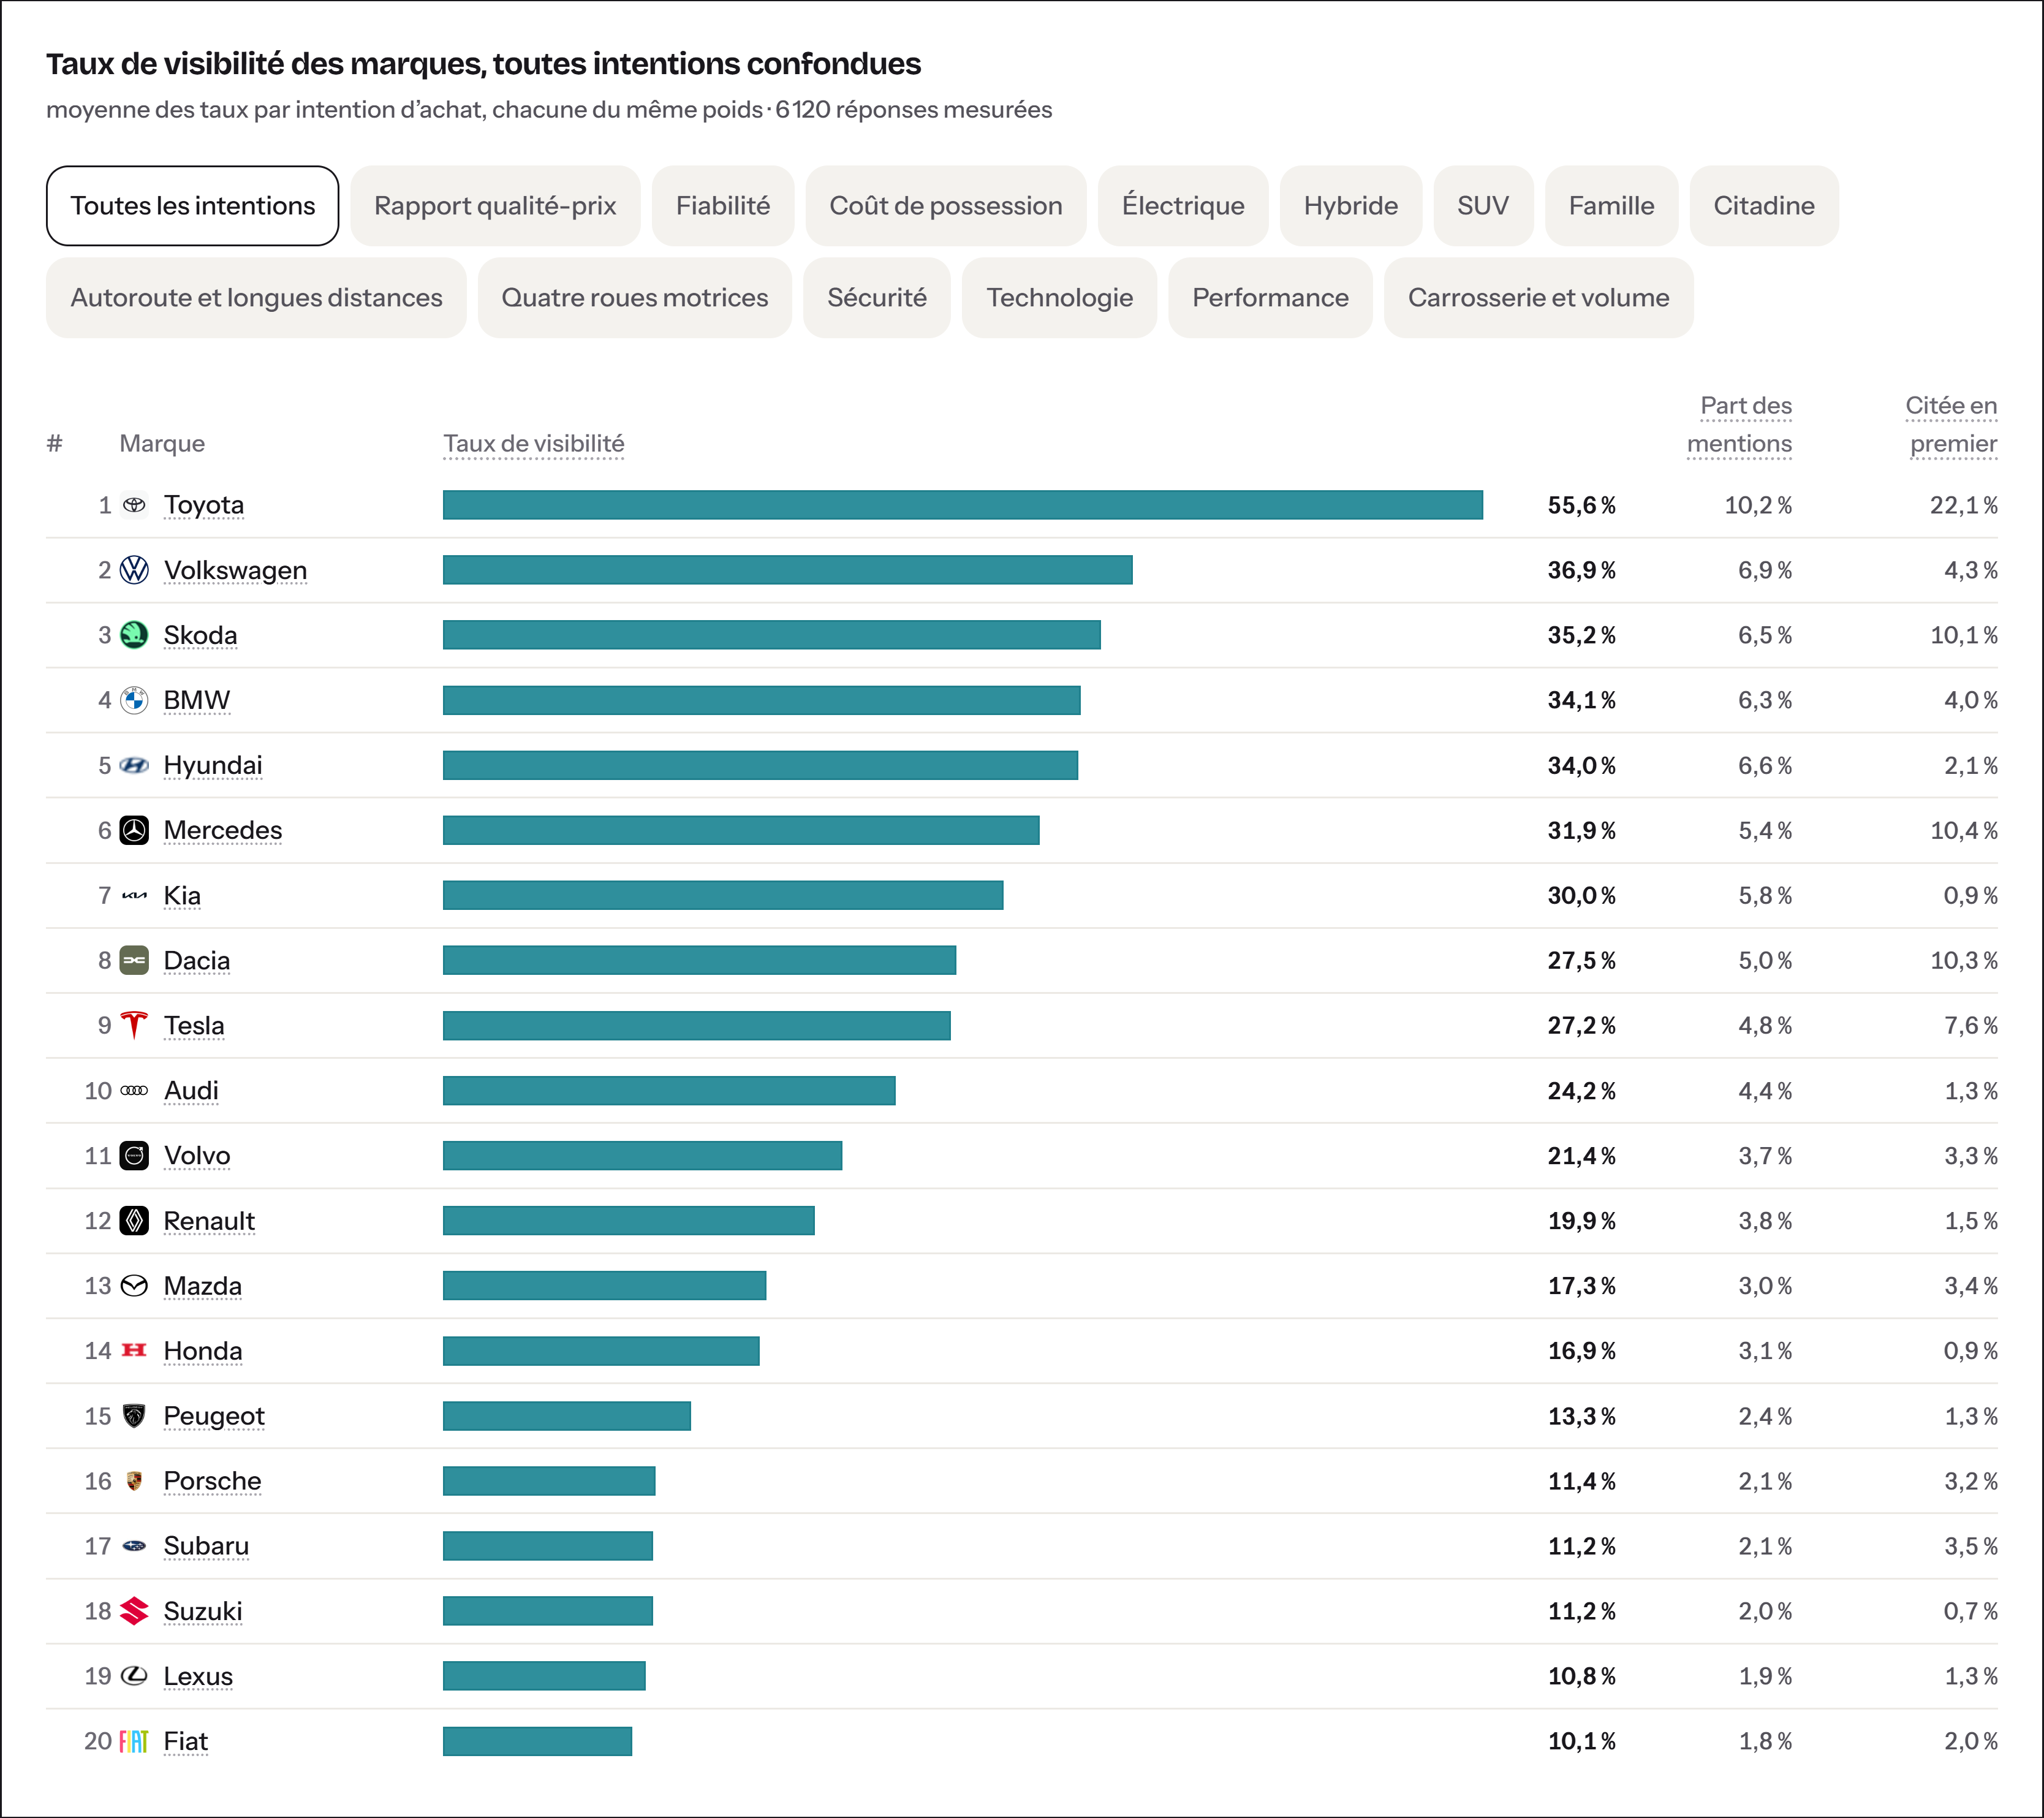The image size is (2044, 1818).
Task: Open the Lexus brand link
Action: click(x=198, y=1677)
